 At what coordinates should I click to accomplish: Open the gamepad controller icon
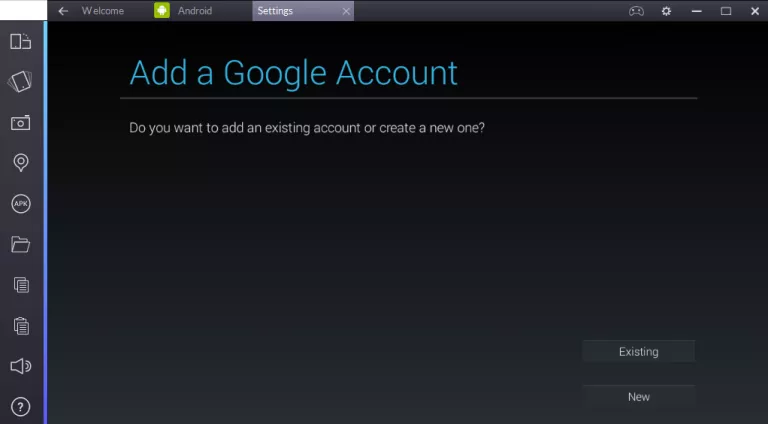coord(636,11)
